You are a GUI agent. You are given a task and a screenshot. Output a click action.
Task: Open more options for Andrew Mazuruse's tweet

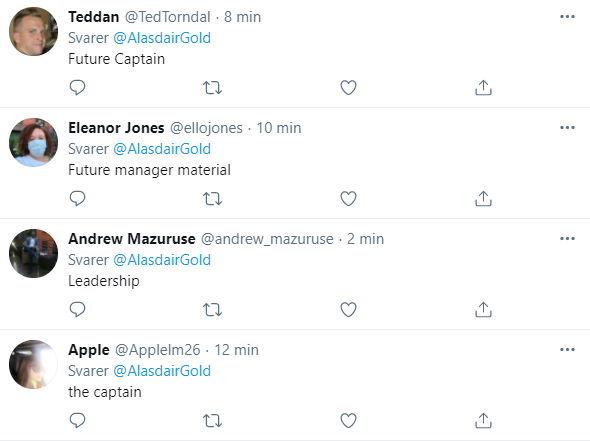click(x=567, y=239)
